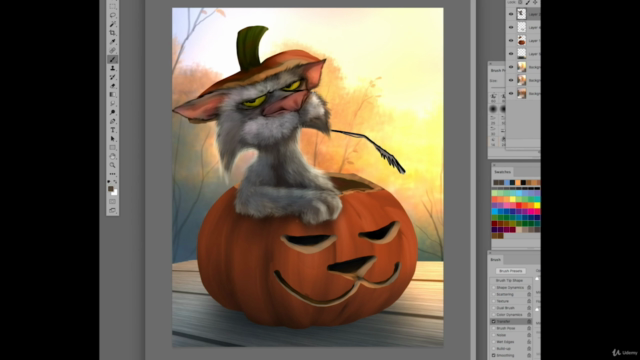Close the Brush panel with its x
Screen dimensions: 640x360
click(490, 253)
